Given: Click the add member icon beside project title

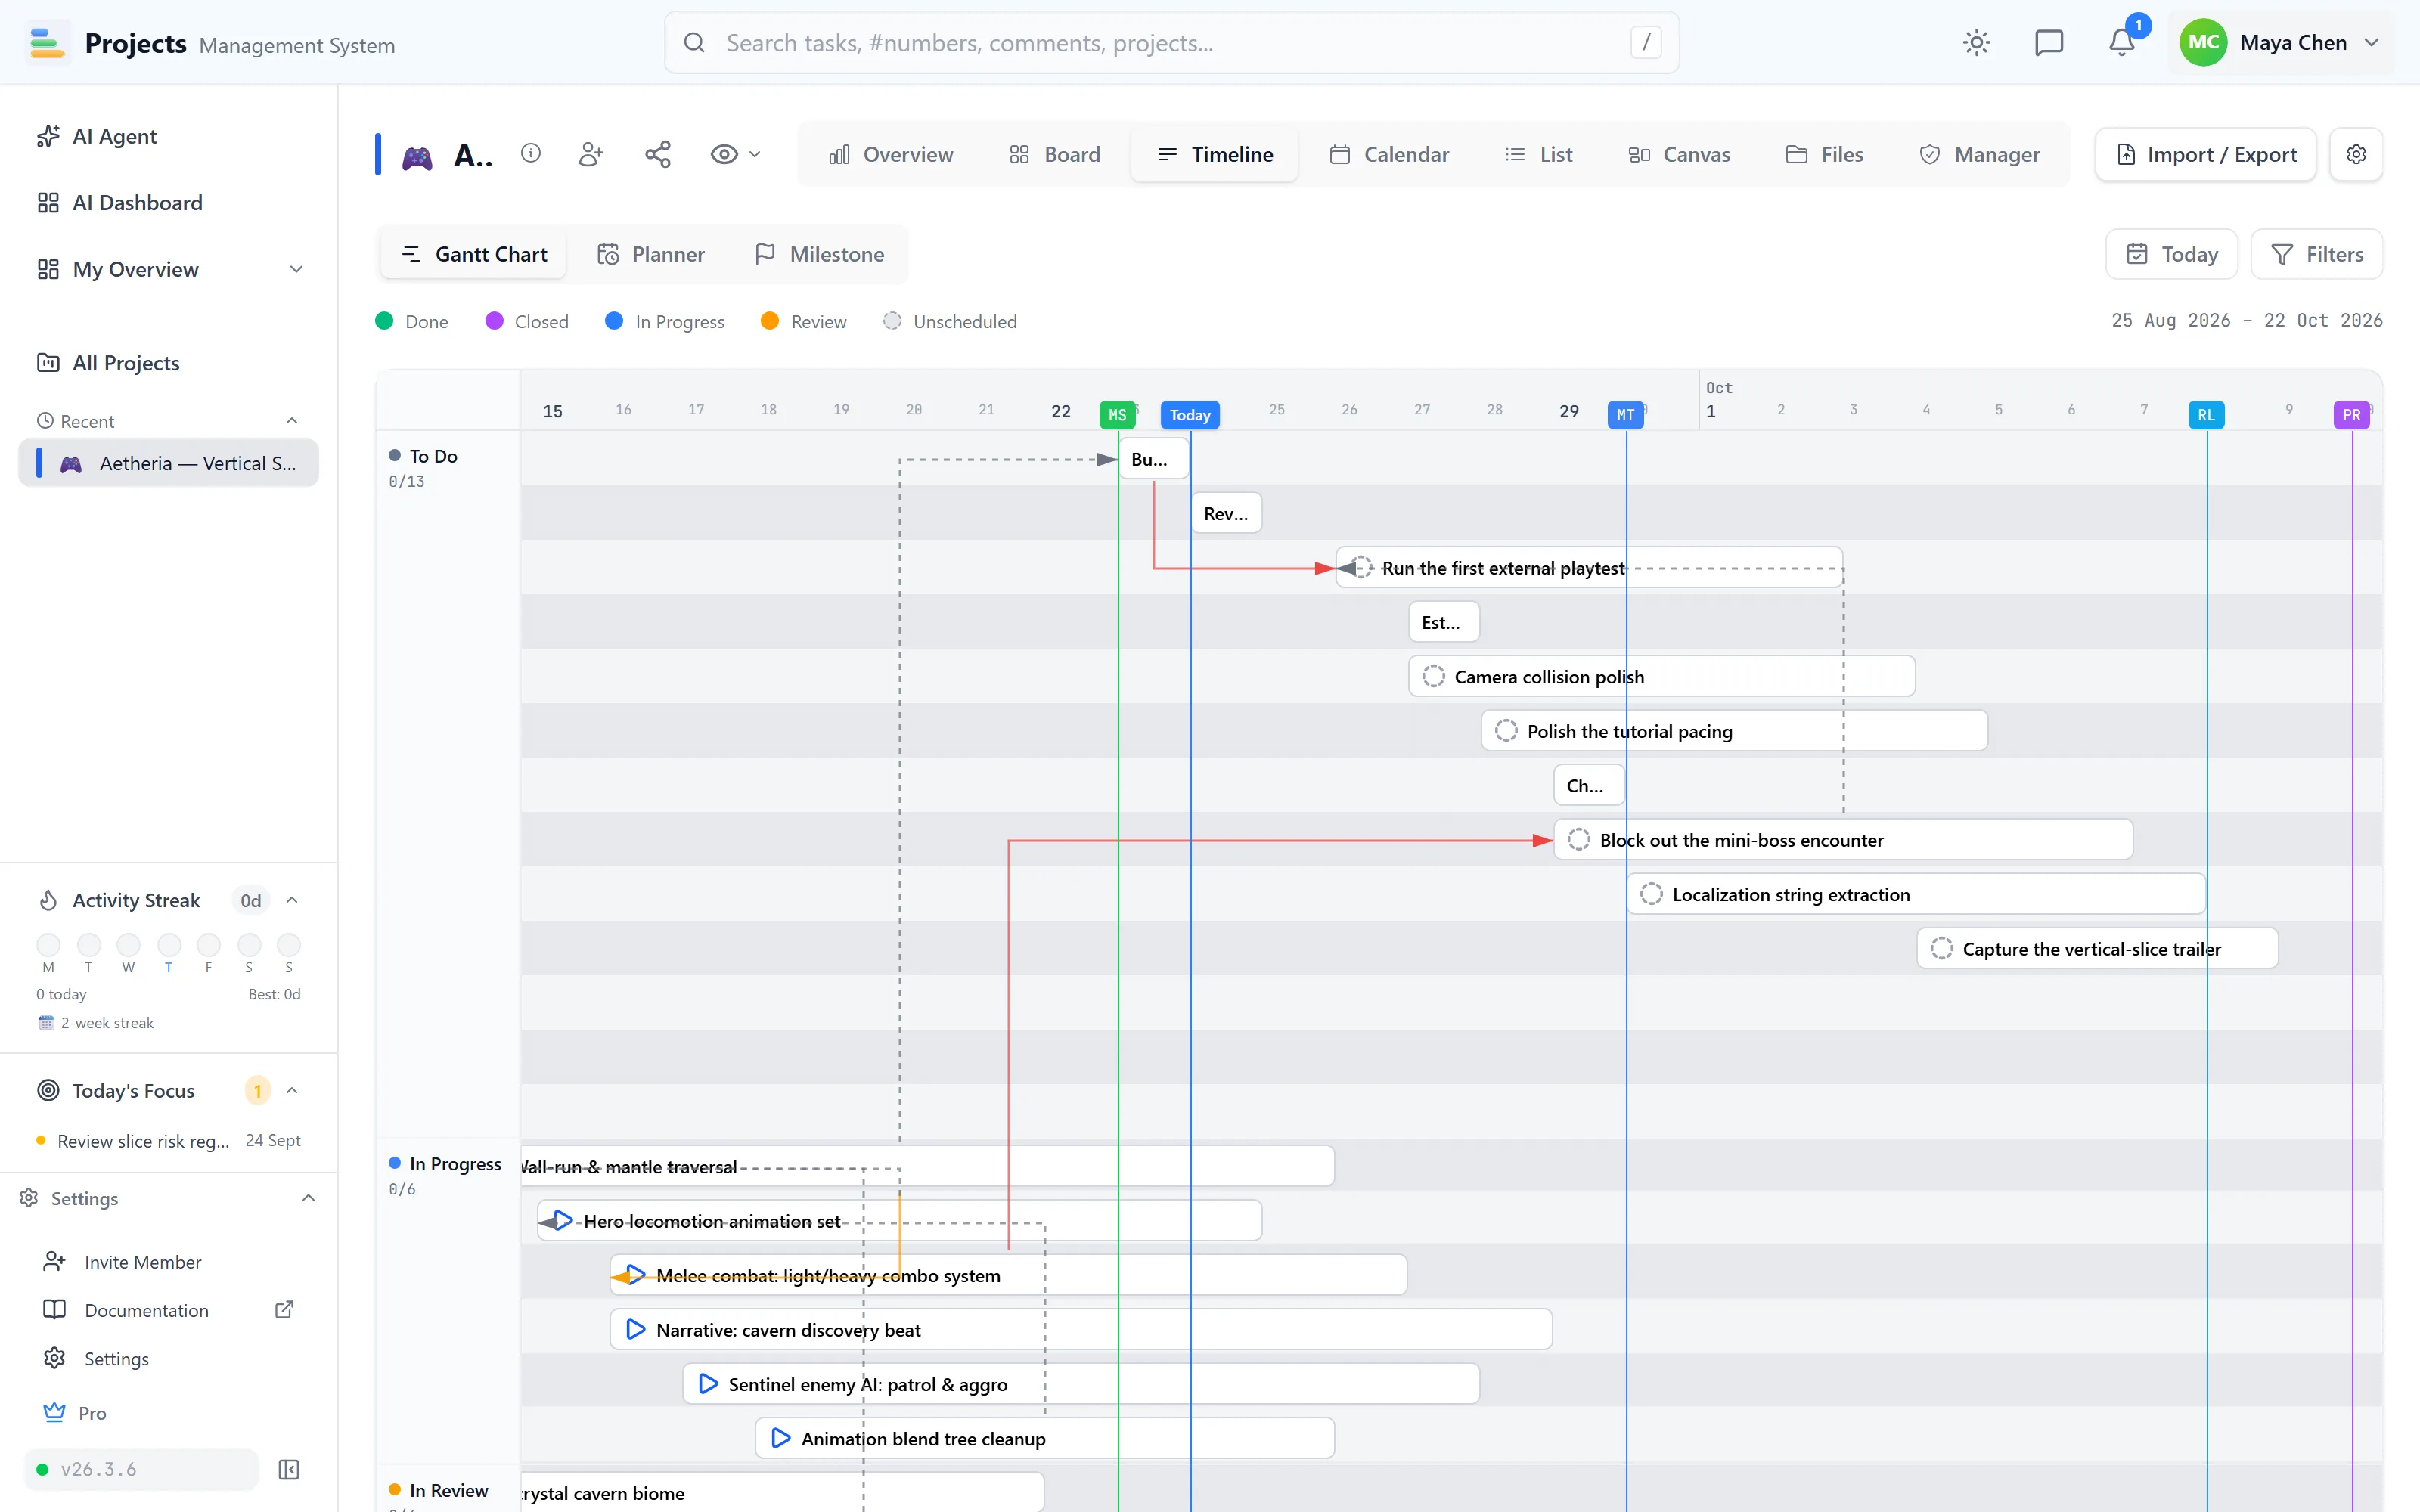Looking at the screenshot, I should click(x=591, y=154).
